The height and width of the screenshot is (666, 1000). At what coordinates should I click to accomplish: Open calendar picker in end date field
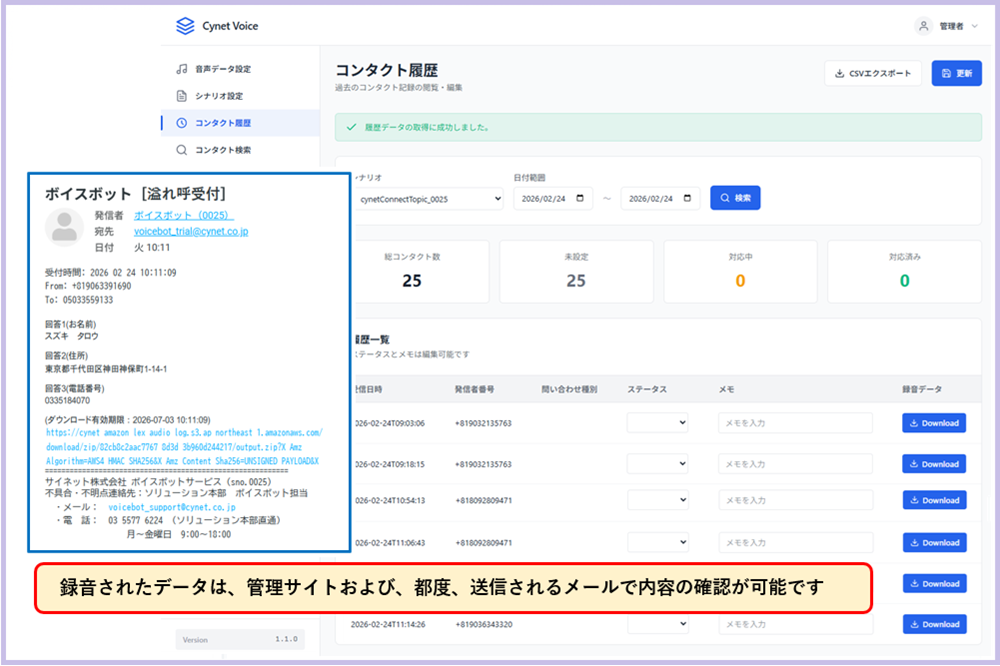(x=687, y=198)
